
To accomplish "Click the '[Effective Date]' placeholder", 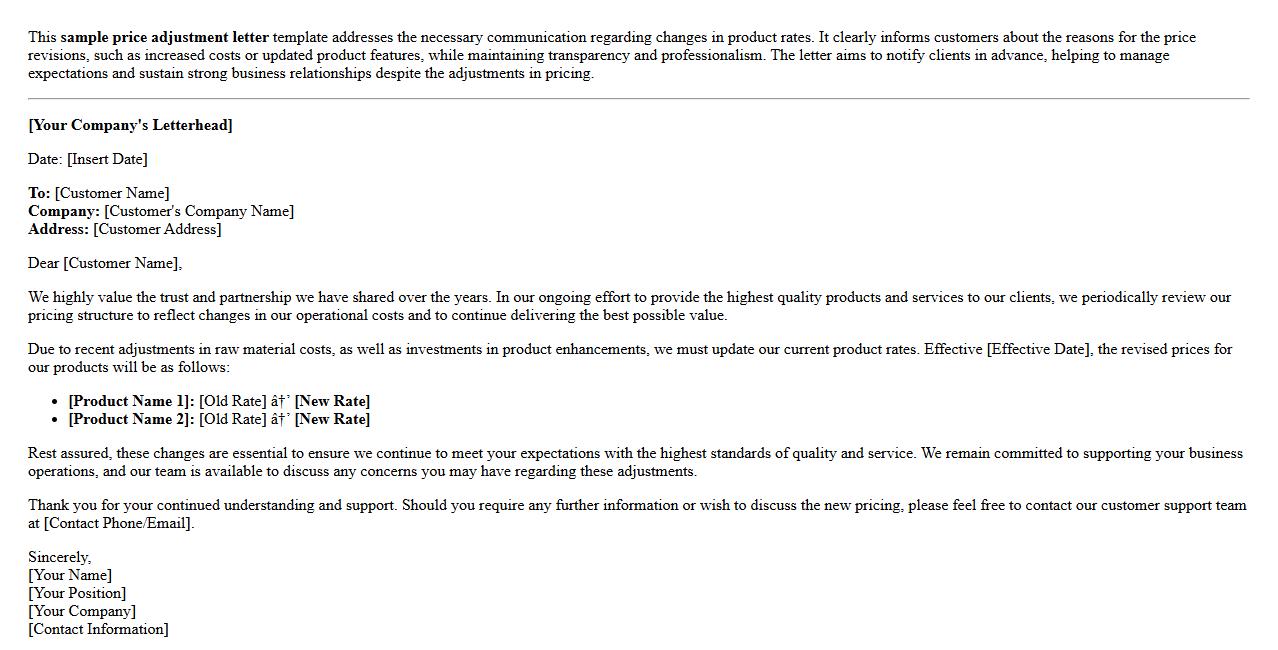I will [x=1040, y=349].
